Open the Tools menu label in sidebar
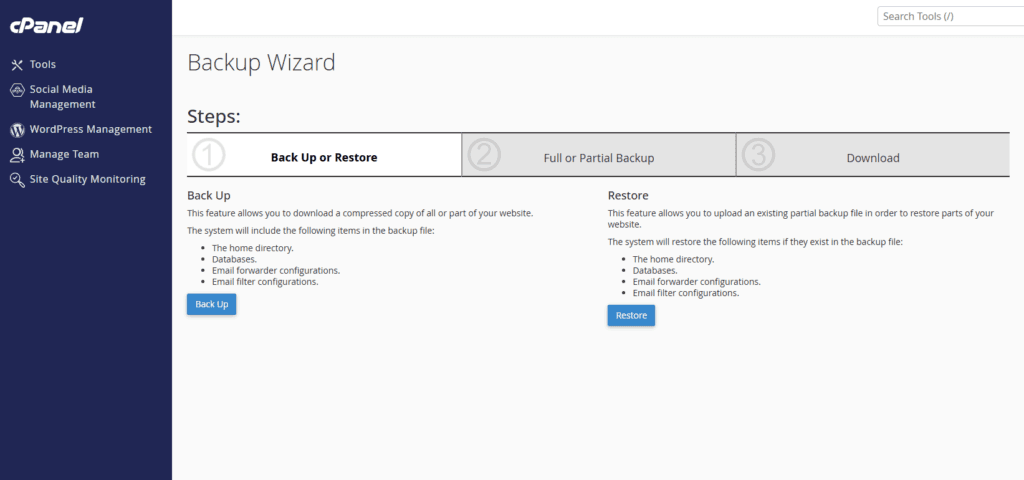Screen dimensions: 1024x480 [x=43, y=65]
